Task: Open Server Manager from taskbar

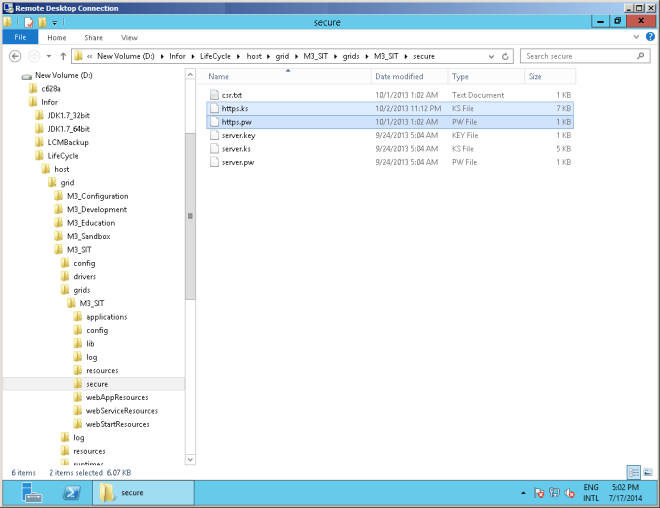Action: [33, 492]
